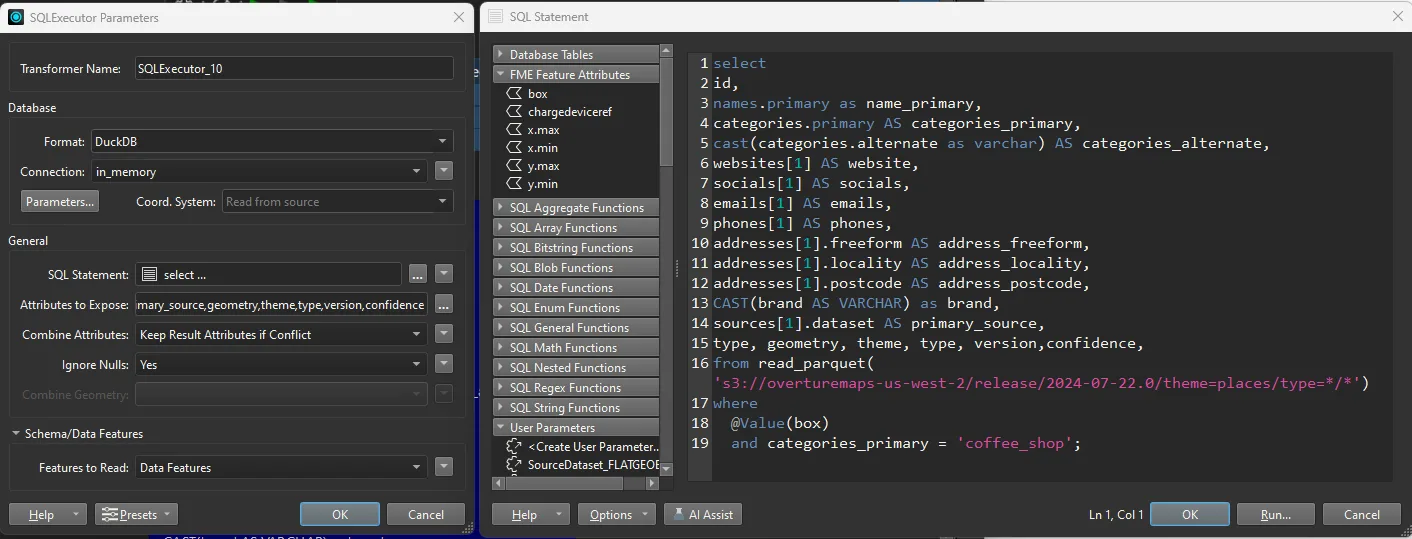Click the Transformer Name text field

point(292,69)
